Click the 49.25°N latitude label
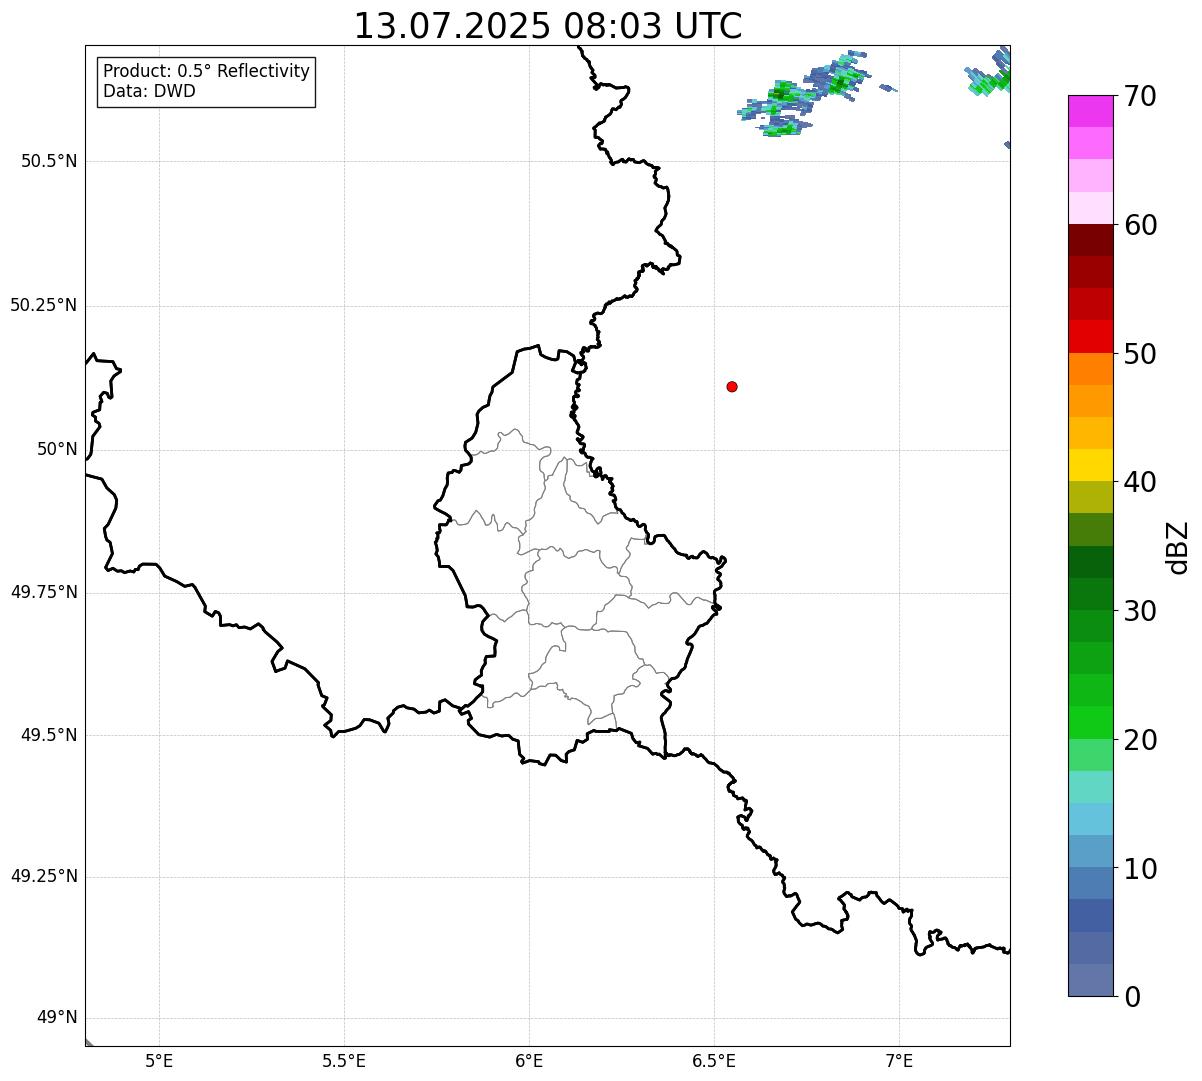The width and height of the screenshot is (1202, 1081). (44, 876)
